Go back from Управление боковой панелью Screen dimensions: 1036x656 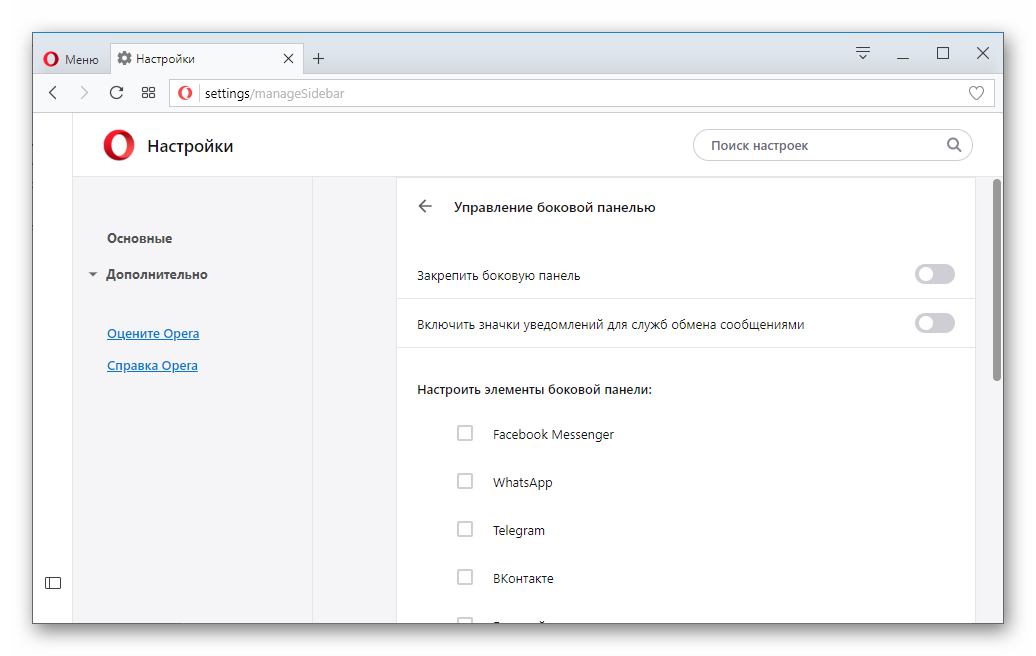(425, 207)
